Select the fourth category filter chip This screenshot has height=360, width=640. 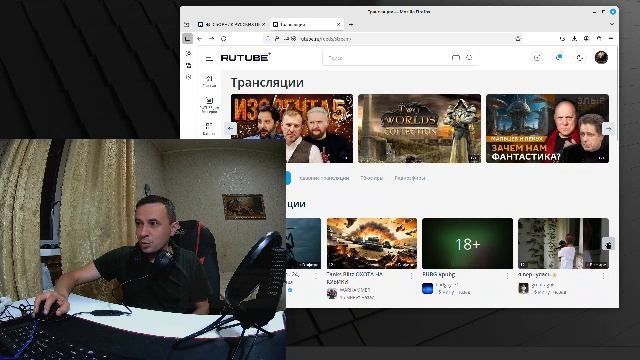pos(410,178)
